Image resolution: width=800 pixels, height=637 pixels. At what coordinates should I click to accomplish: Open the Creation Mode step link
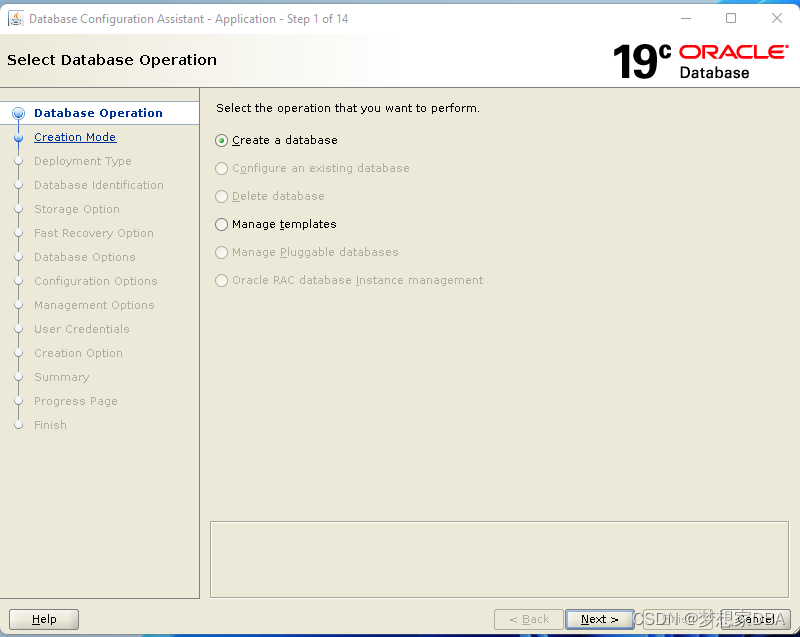pos(75,137)
